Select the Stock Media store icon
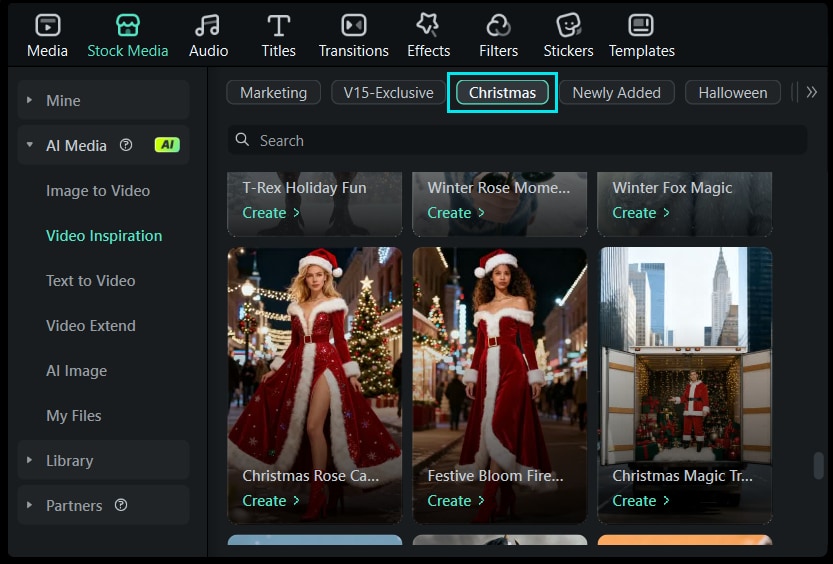Viewport: 833px width, 564px height. coord(128,25)
